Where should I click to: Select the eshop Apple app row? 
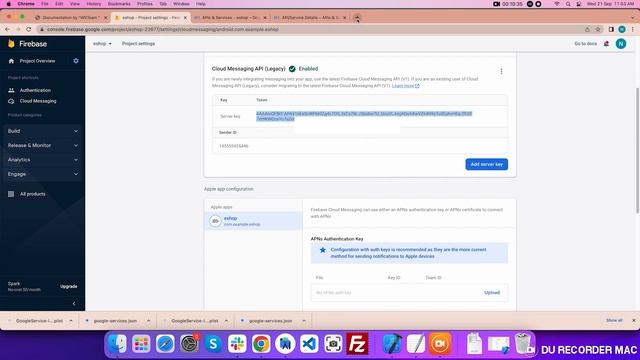coord(253,221)
